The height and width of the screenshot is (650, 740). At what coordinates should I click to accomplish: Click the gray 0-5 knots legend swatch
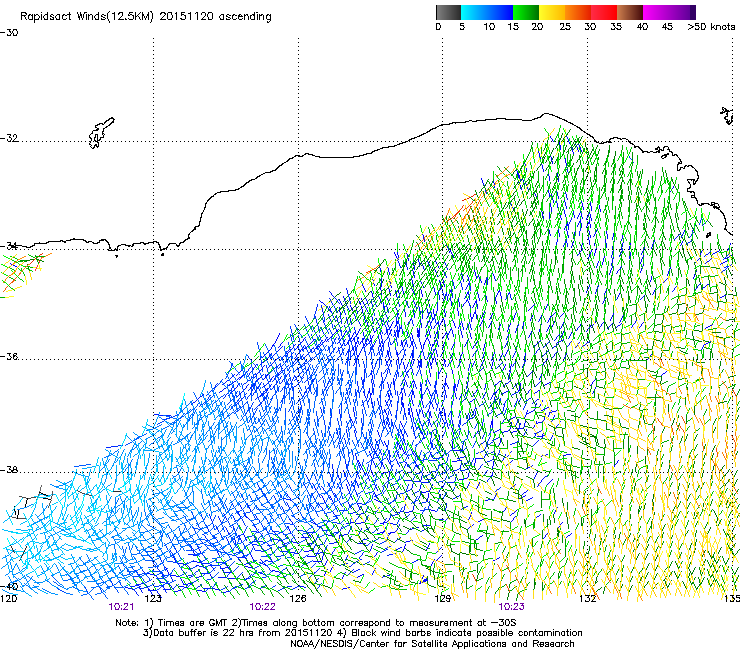(448, 12)
